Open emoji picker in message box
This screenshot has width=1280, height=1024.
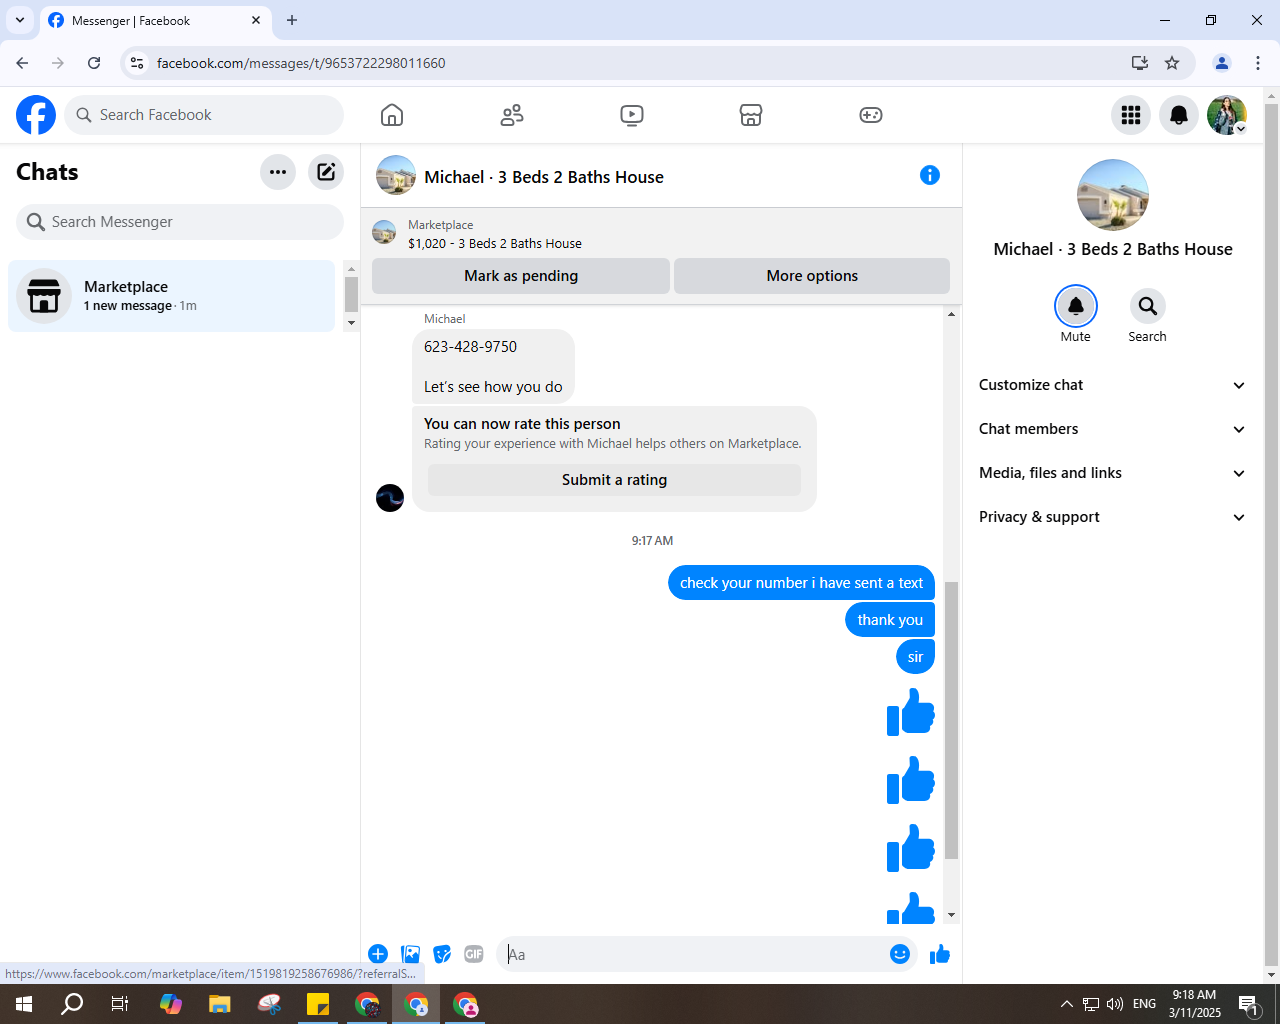[x=900, y=954]
